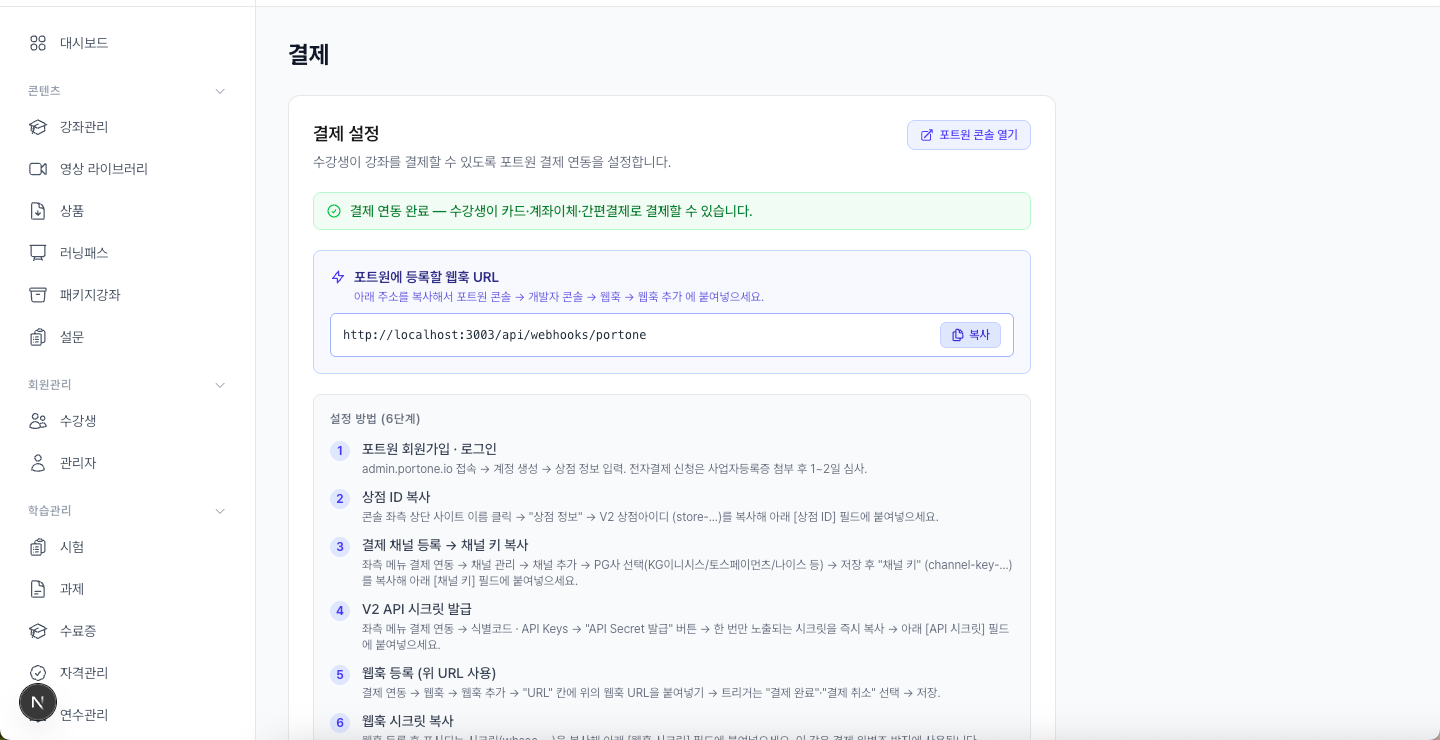Viewport: 1440px width, 740px height.
Task: Click the 강좌관리 graduation cap icon
Action: (38, 127)
